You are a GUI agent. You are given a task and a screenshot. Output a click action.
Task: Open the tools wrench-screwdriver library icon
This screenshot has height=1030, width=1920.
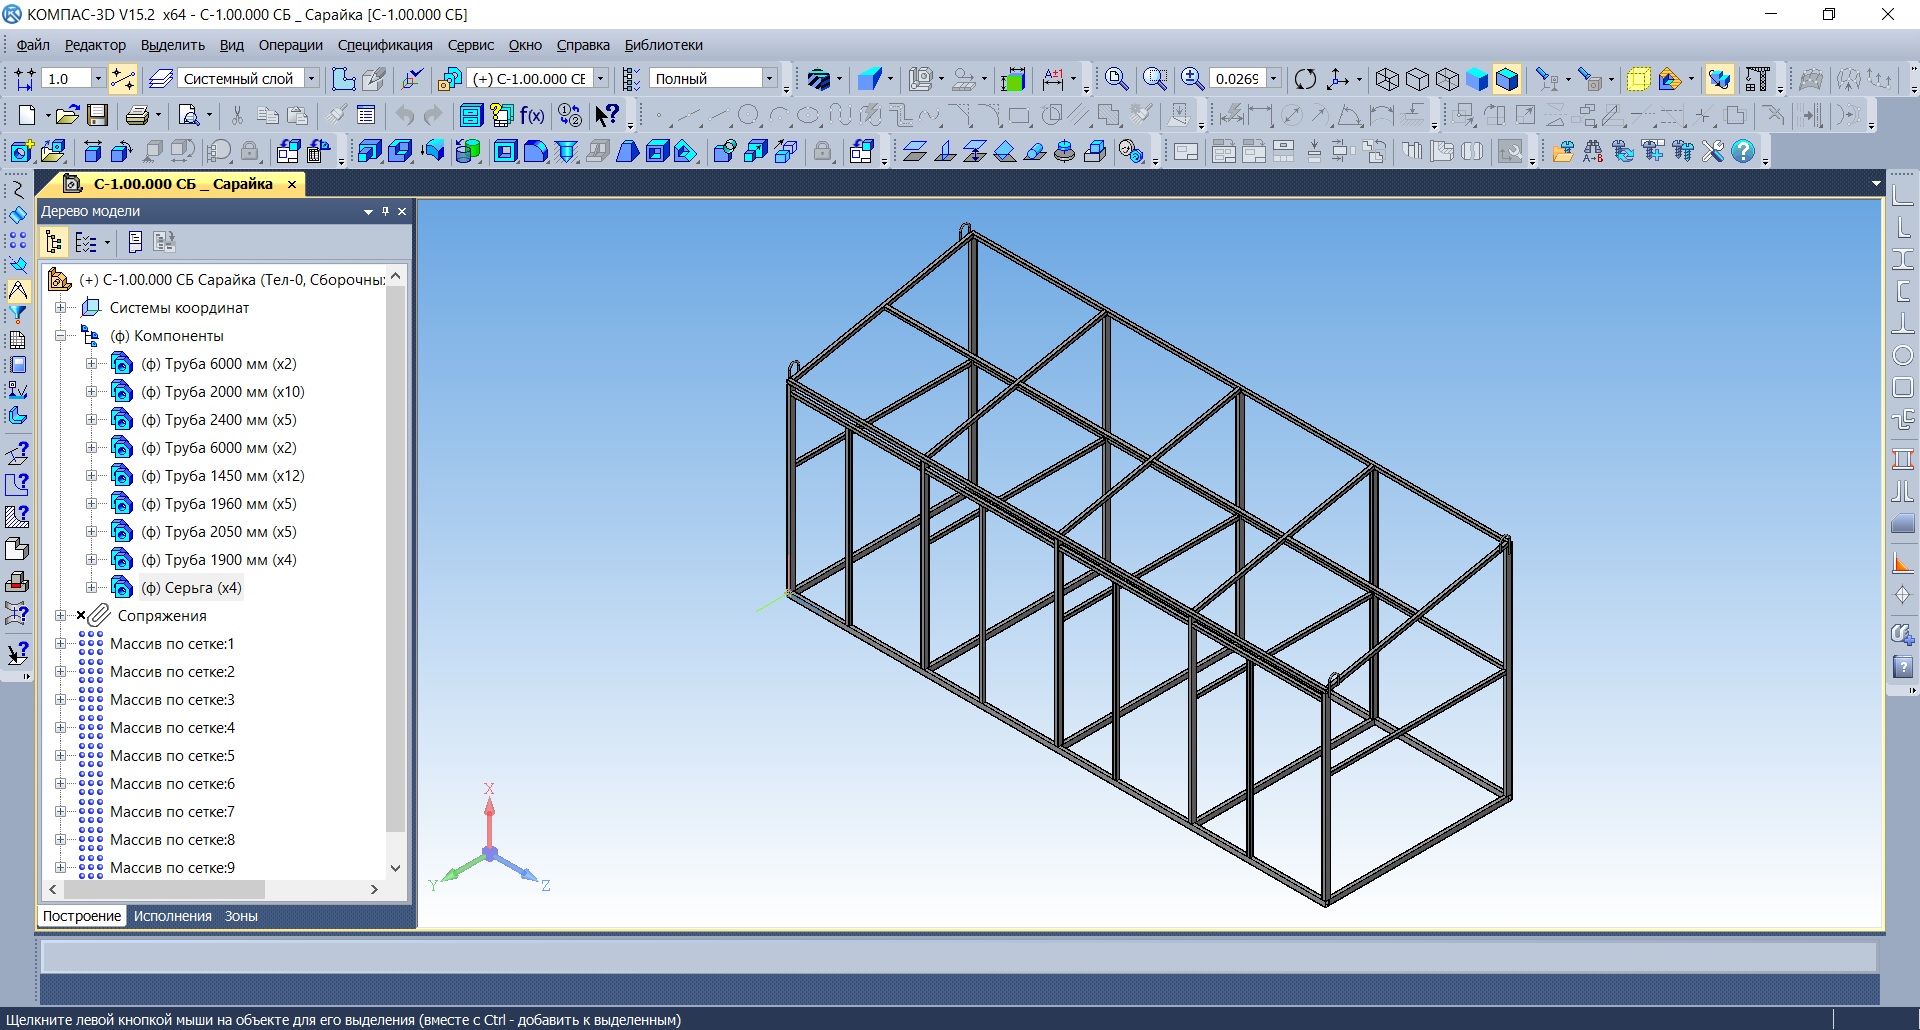(x=1713, y=152)
